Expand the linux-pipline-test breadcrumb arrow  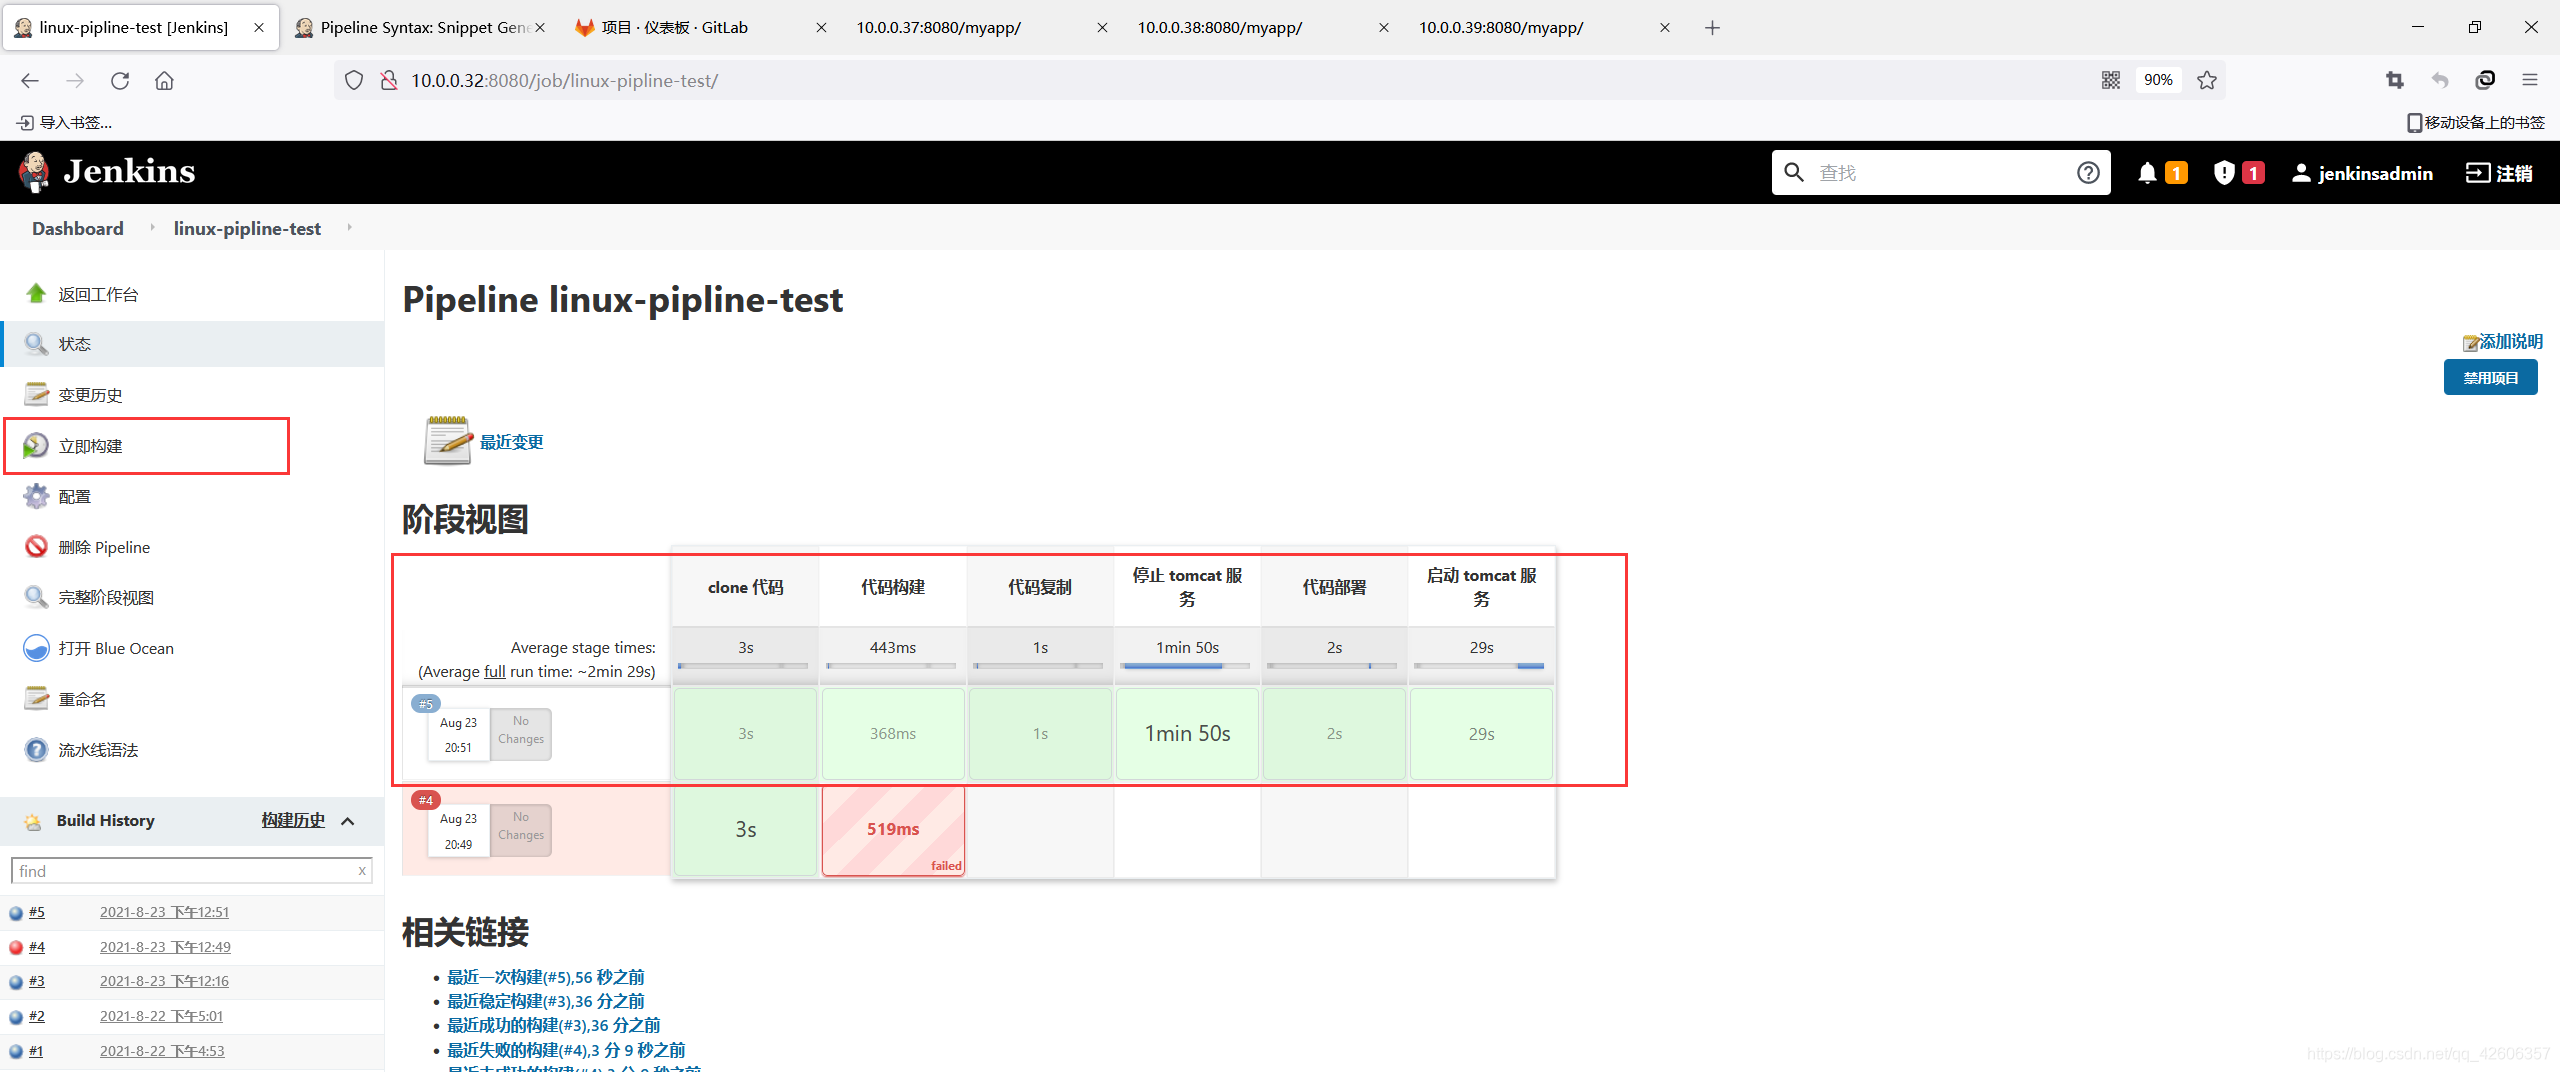[x=349, y=228]
